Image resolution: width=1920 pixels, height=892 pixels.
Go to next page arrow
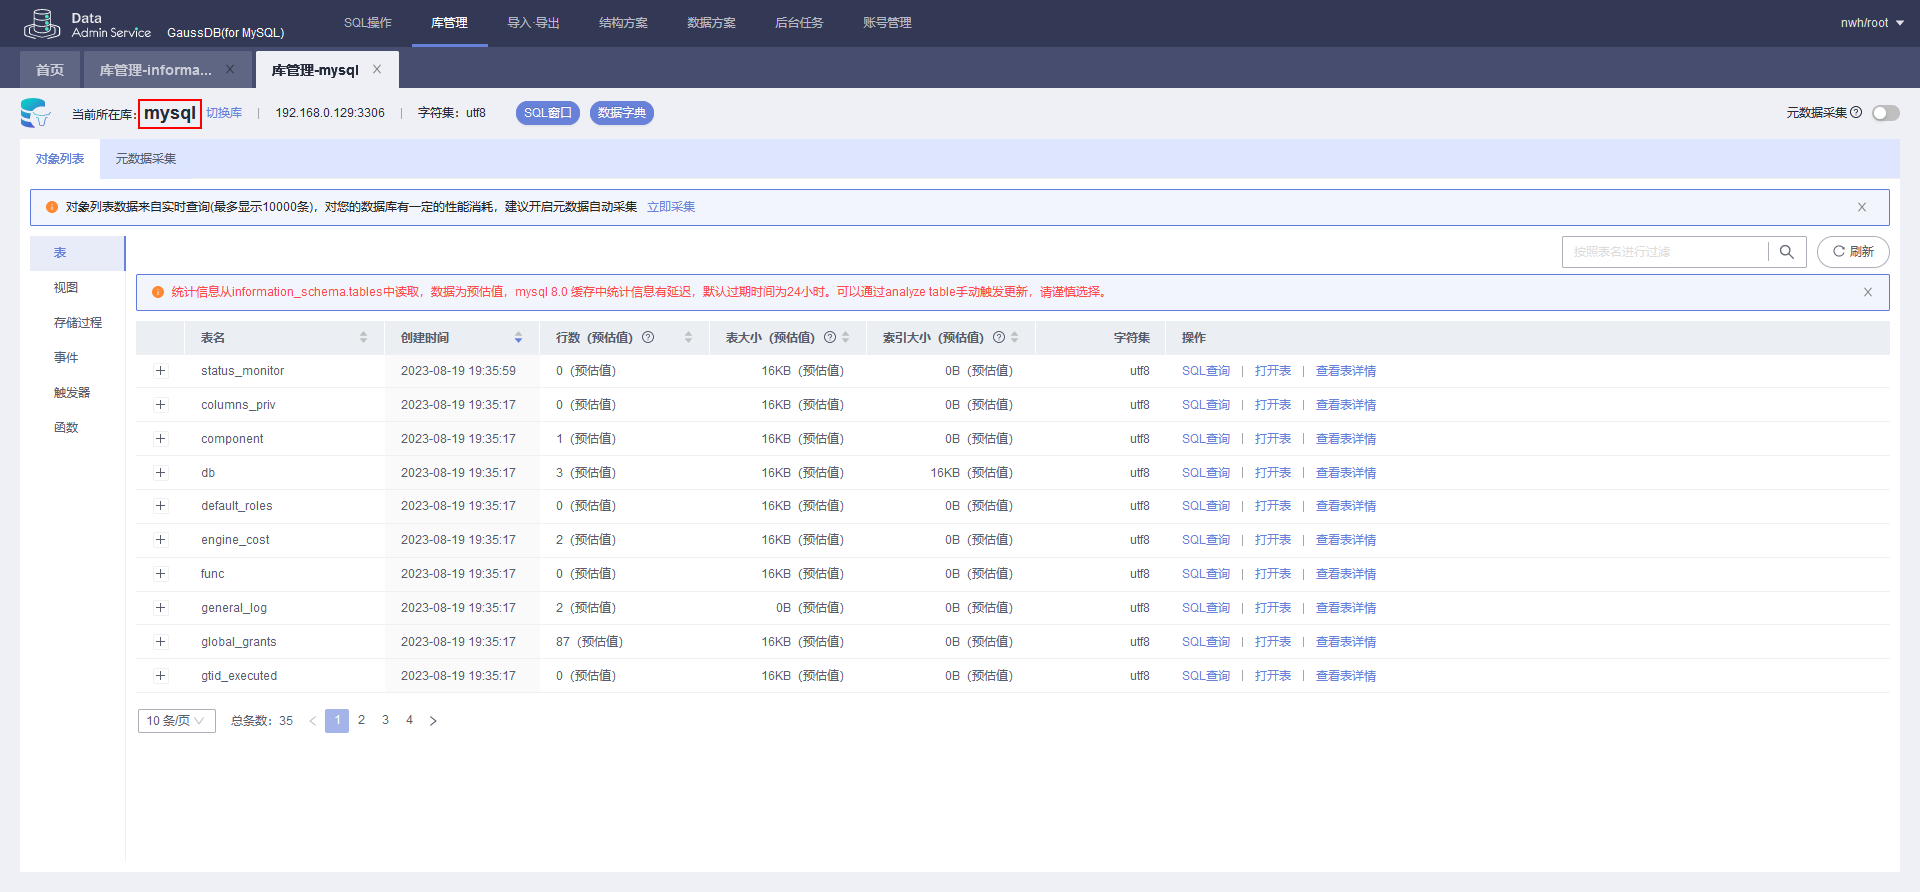(433, 721)
